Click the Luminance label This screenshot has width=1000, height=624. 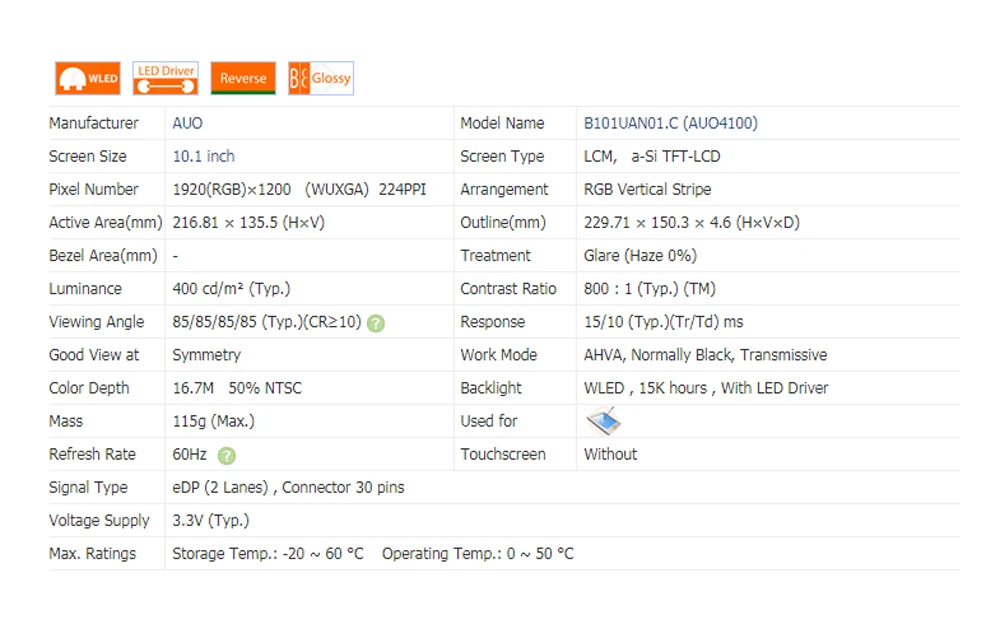coord(85,289)
